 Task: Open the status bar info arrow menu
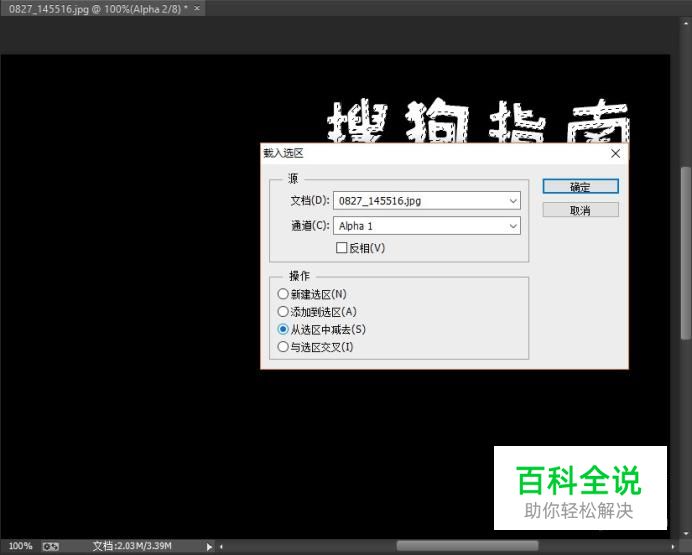tap(209, 547)
